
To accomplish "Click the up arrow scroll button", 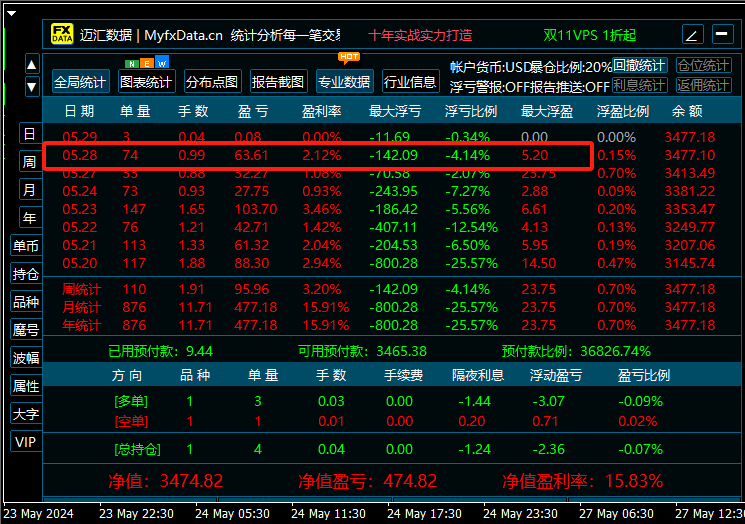I will point(32,65).
